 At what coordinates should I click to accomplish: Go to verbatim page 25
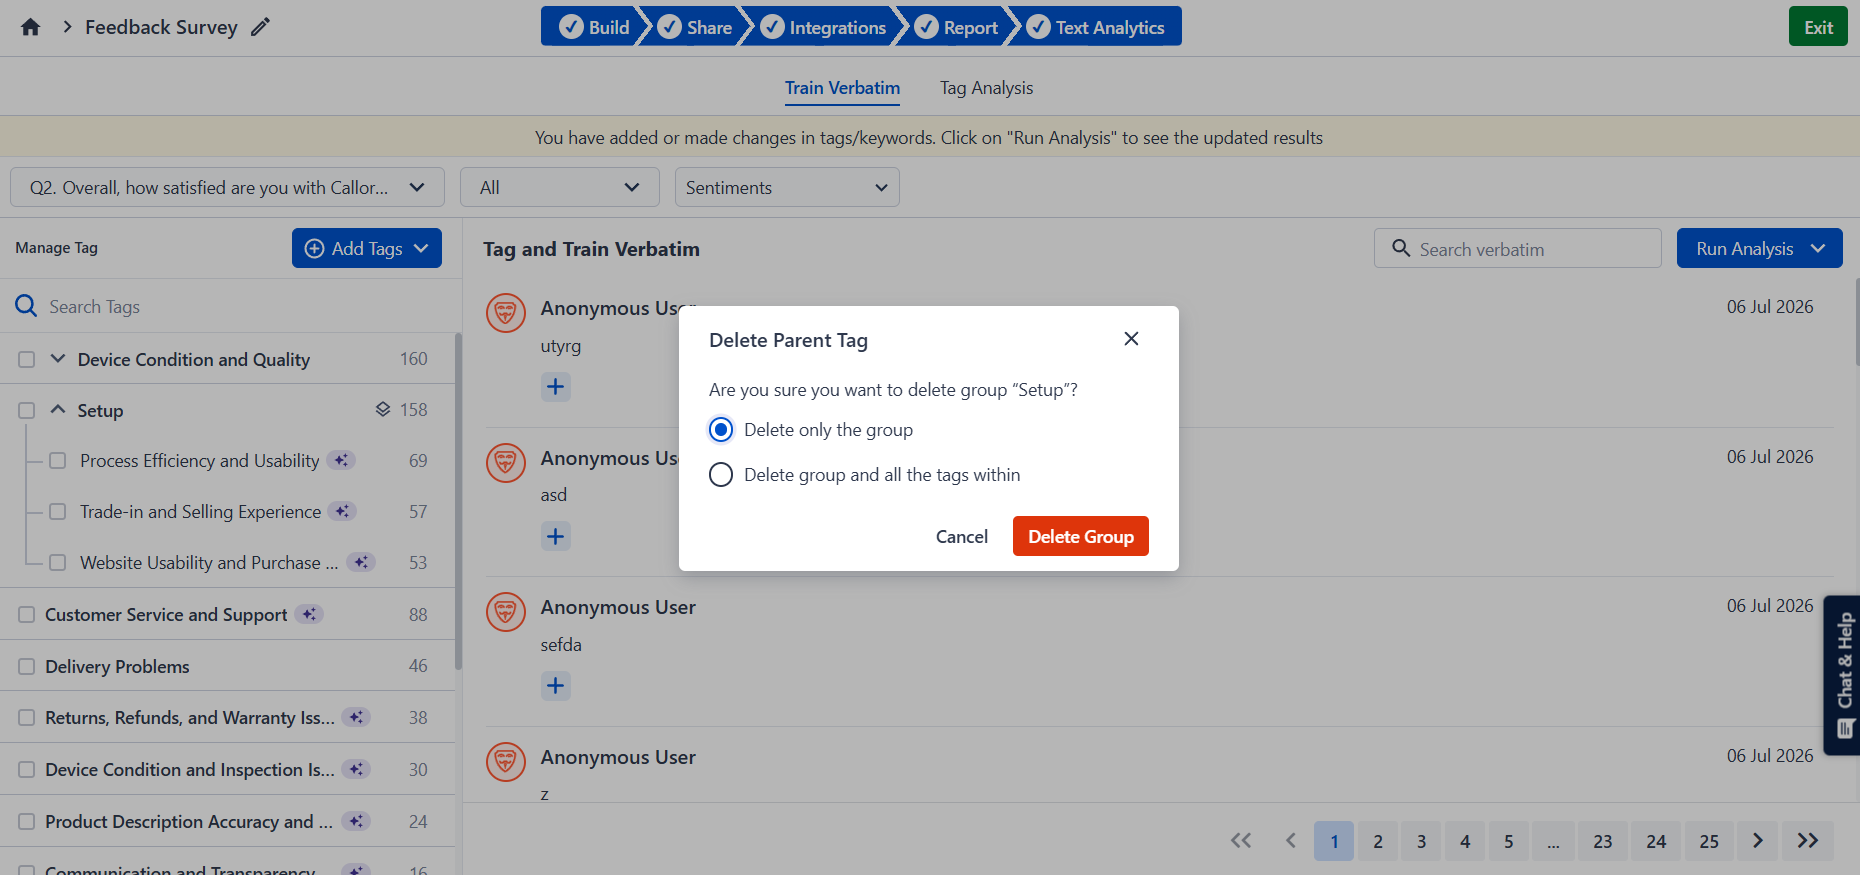tap(1709, 841)
